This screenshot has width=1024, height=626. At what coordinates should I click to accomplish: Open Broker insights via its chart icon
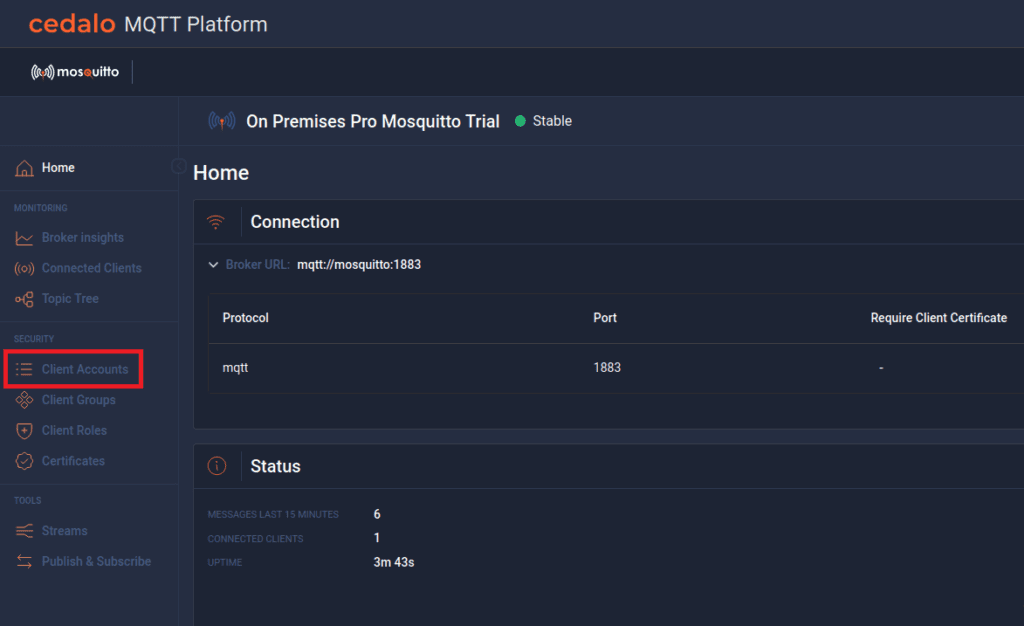click(x=23, y=238)
